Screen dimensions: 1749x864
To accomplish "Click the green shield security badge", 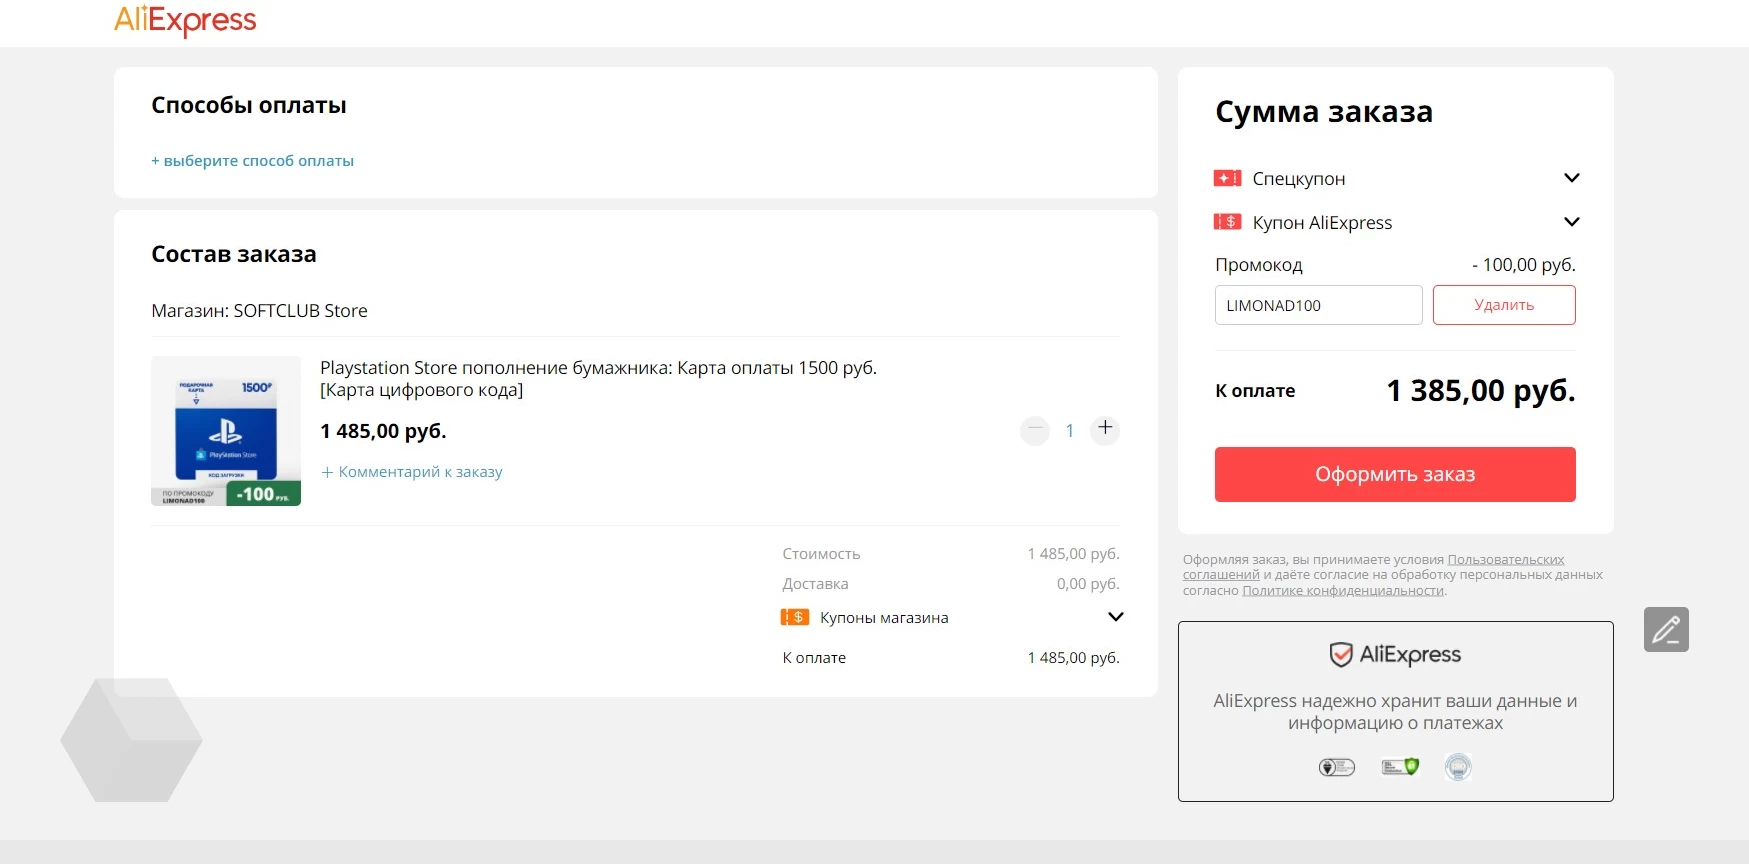I will 1400,767.
